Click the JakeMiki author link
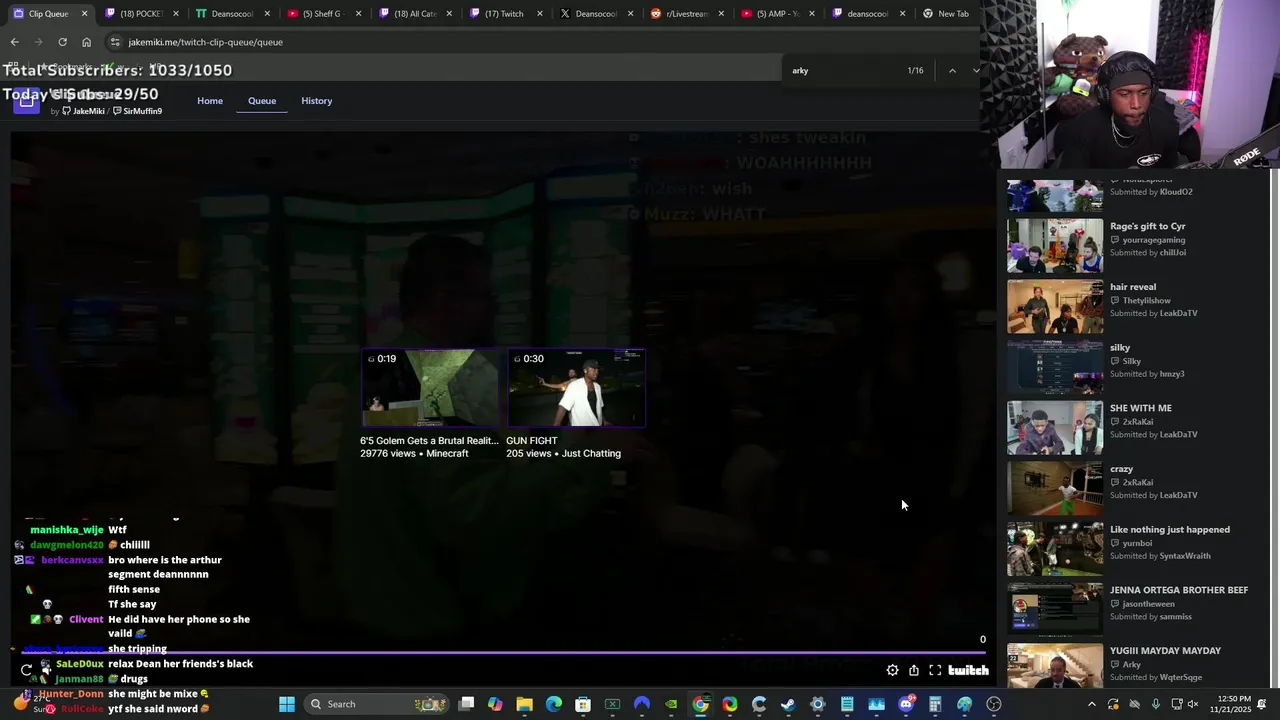Viewport: 1280px width, 720px height. click(x=83, y=111)
